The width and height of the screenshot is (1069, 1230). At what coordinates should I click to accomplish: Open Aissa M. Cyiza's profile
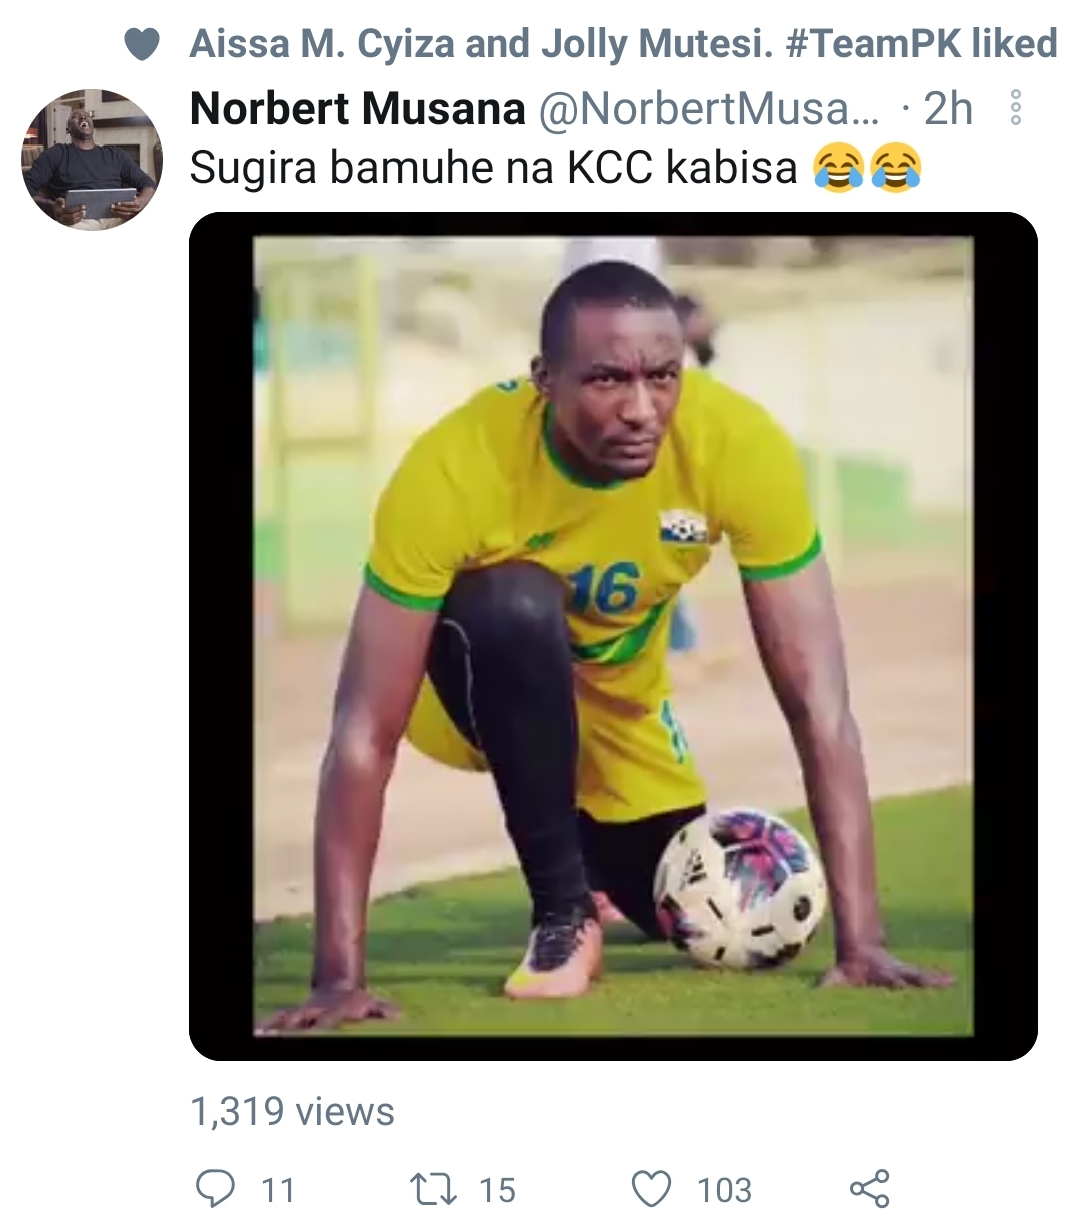click(x=329, y=44)
